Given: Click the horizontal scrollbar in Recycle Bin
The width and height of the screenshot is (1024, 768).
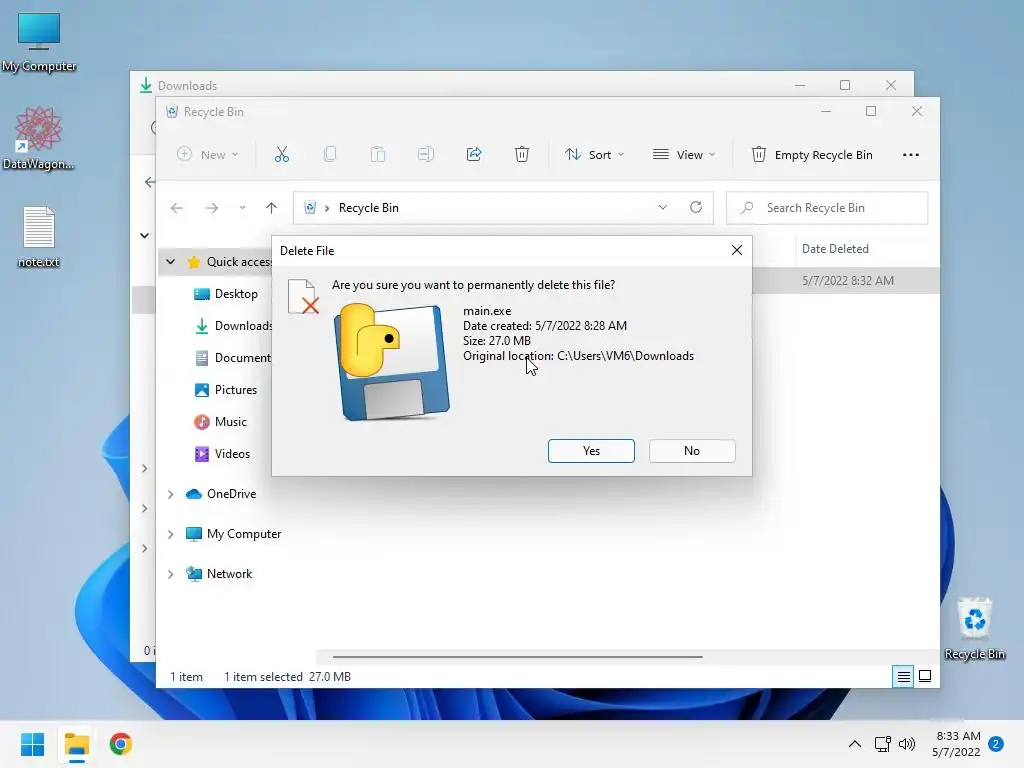Looking at the screenshot, I should click(x=517, y=657).
